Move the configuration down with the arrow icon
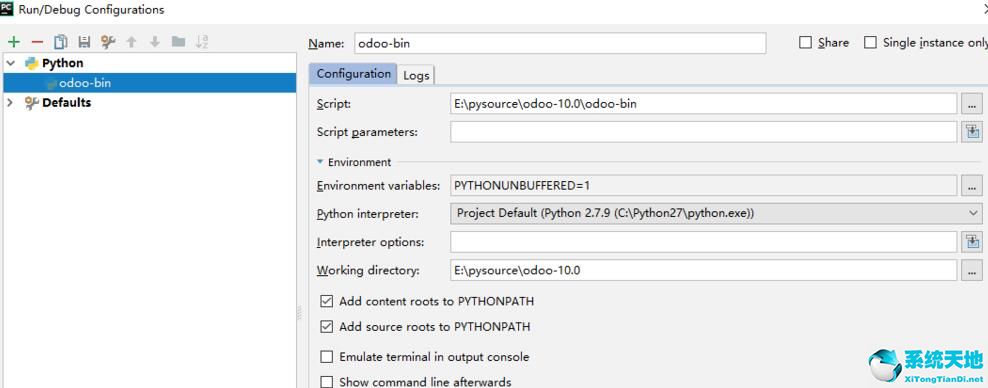Viewport: 988px width, 388px height. (154, 42)
